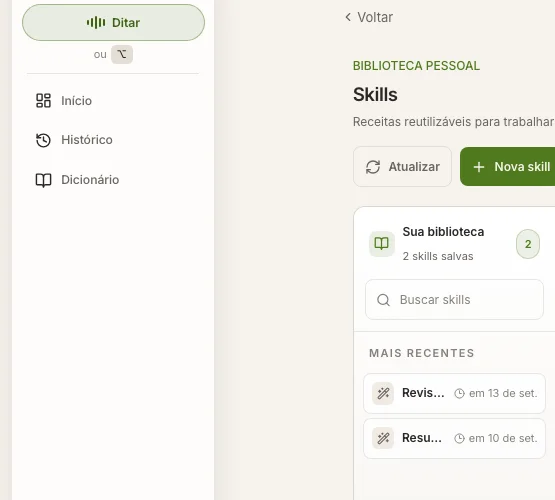
Task: Click the Sua biblioteca title
Action: click(x=443, y=232)
